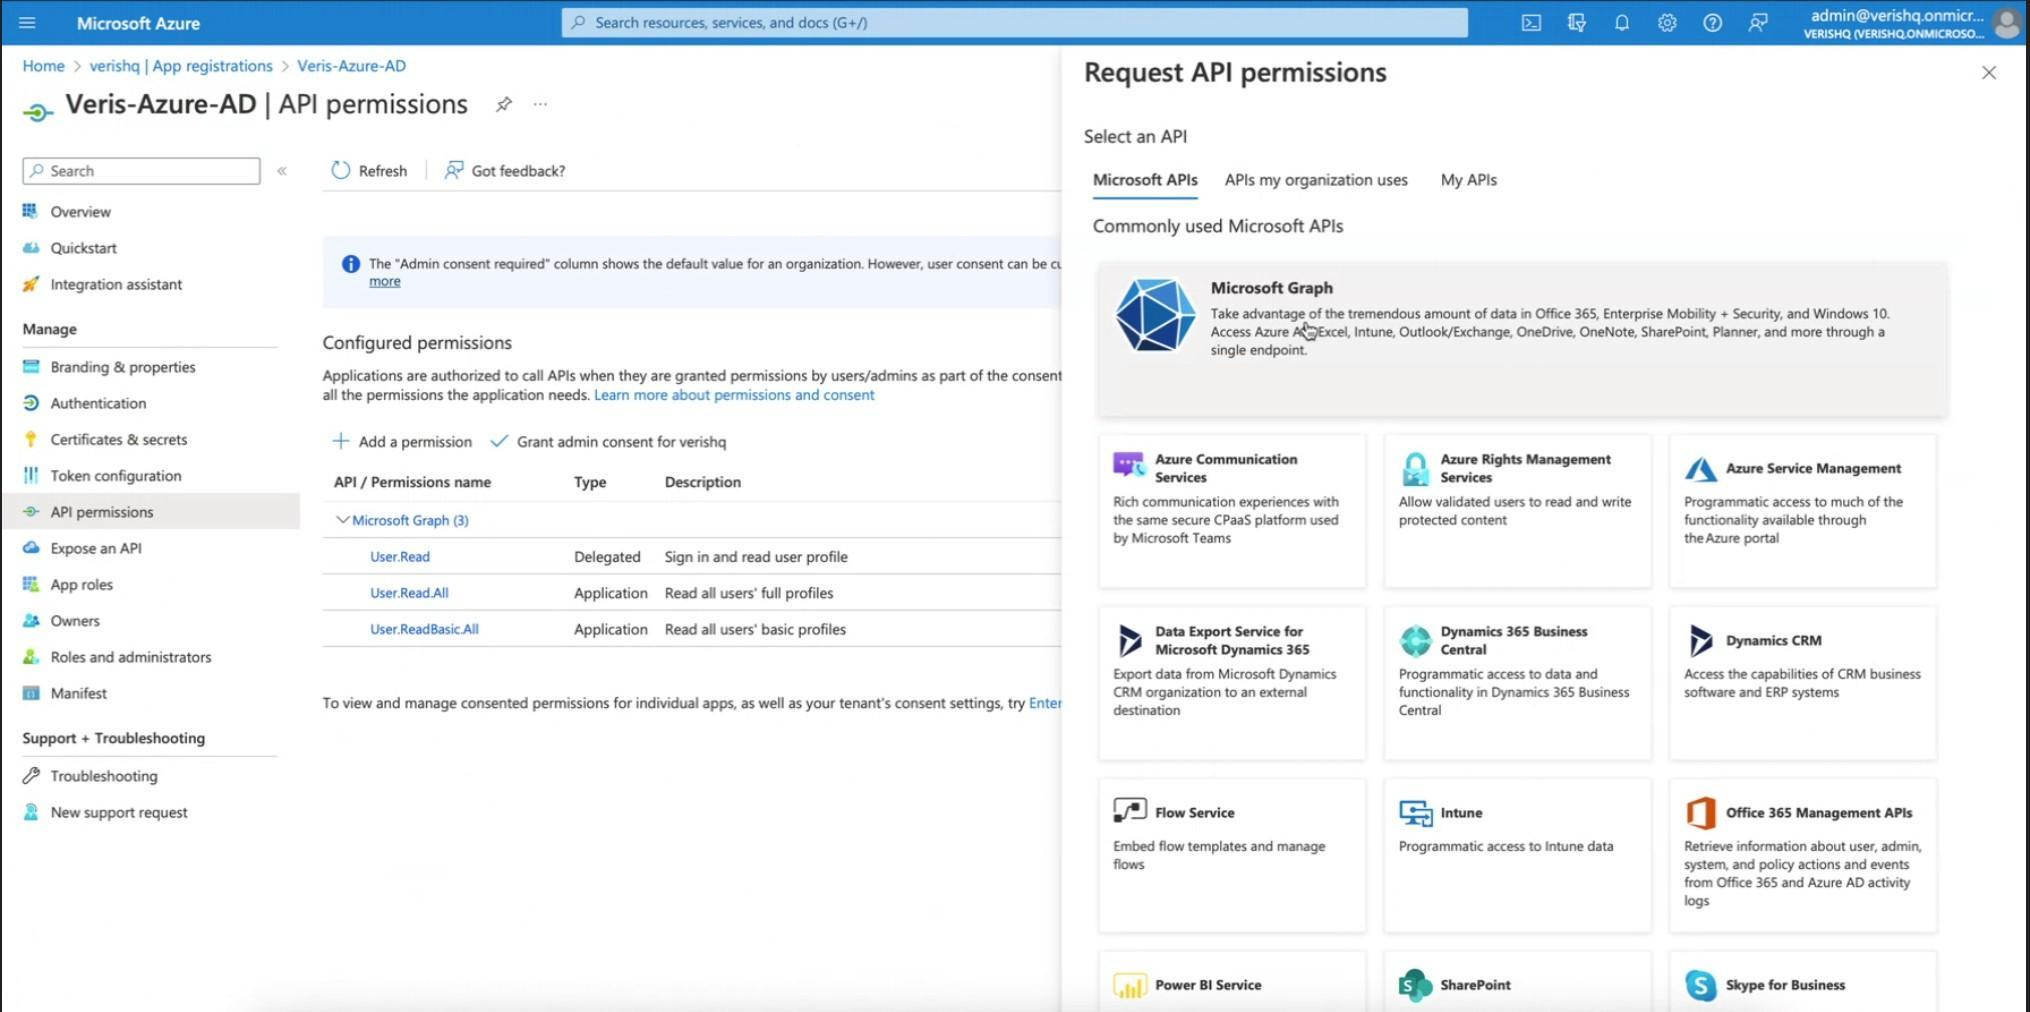Click the help question mark icon

tap(1712, 23)
